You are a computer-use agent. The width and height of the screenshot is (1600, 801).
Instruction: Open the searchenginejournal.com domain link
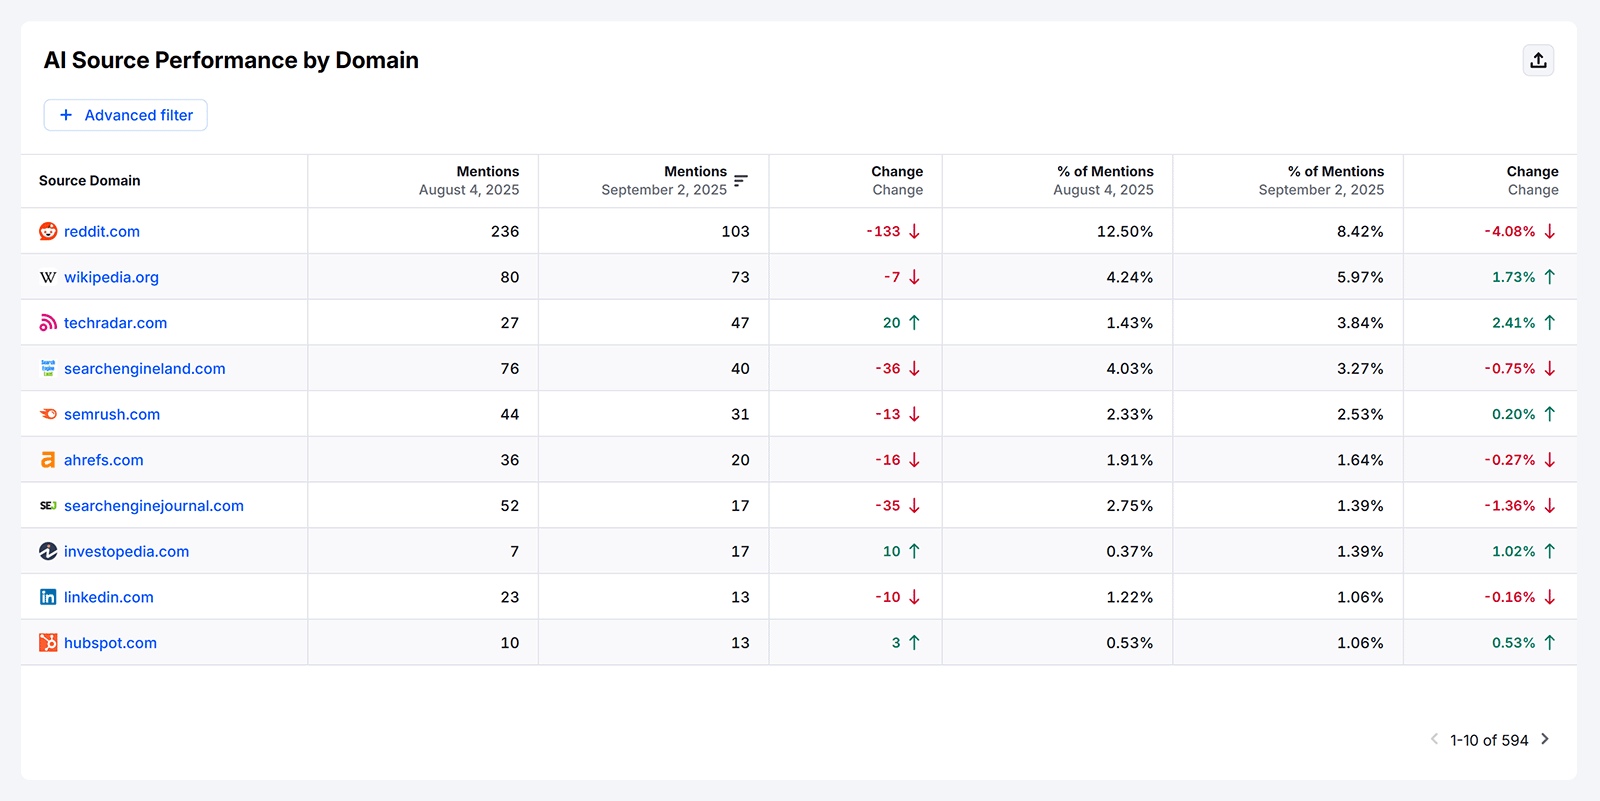pos(153,506)
